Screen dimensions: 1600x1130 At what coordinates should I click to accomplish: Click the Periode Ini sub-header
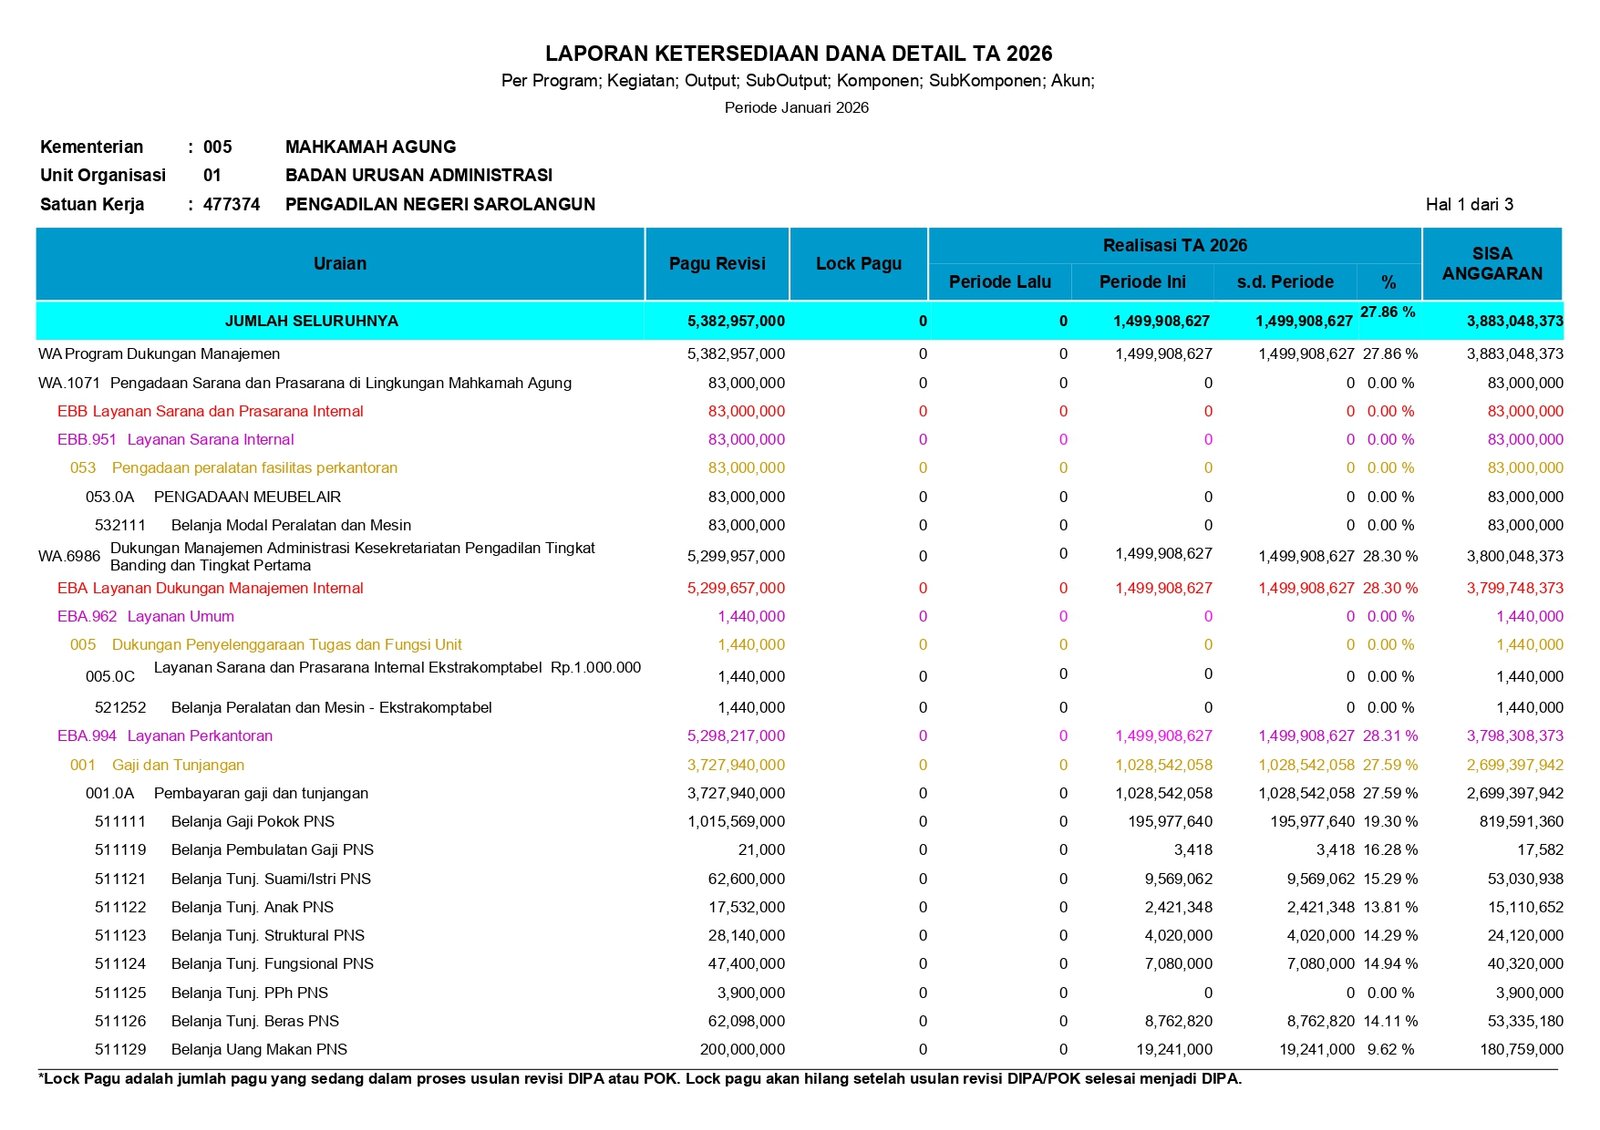click(1142, 282)
